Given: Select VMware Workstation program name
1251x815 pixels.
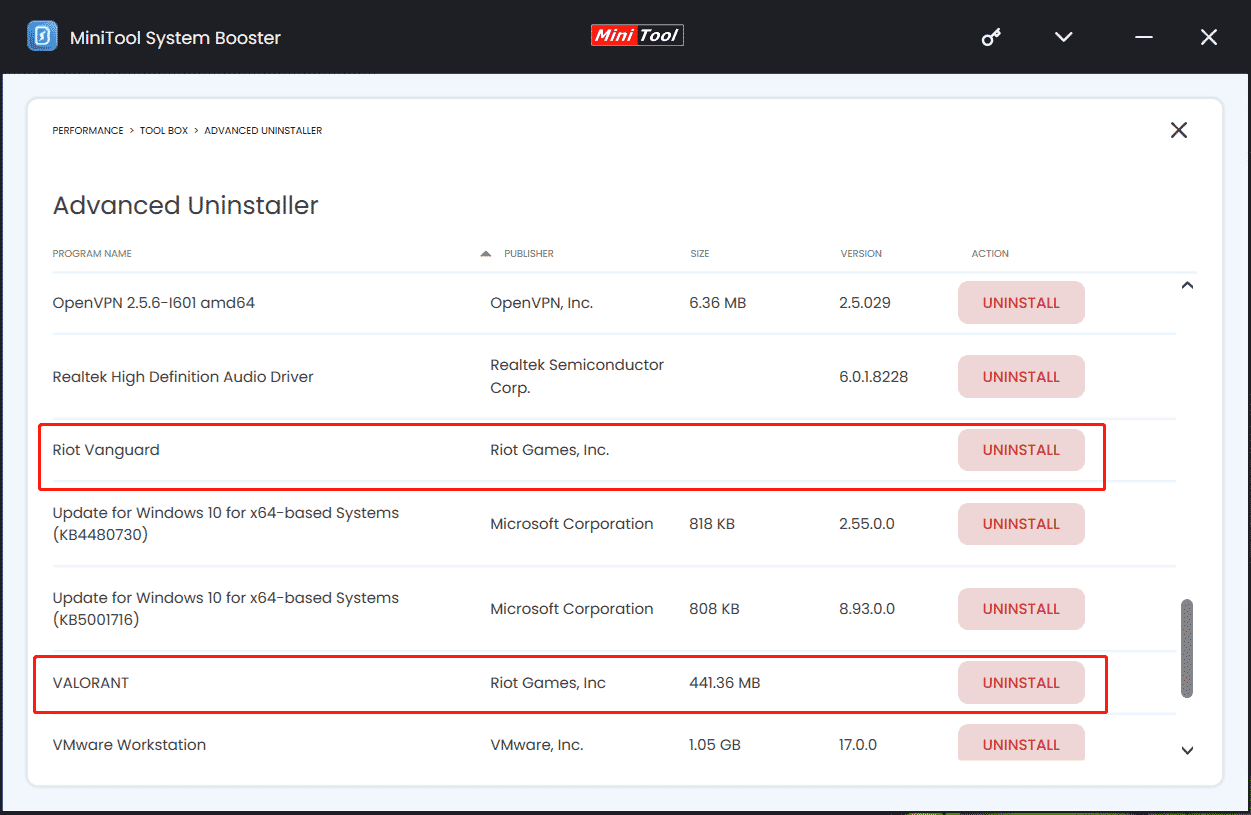Looking at the screenshot, I should [x=129, y=745].
